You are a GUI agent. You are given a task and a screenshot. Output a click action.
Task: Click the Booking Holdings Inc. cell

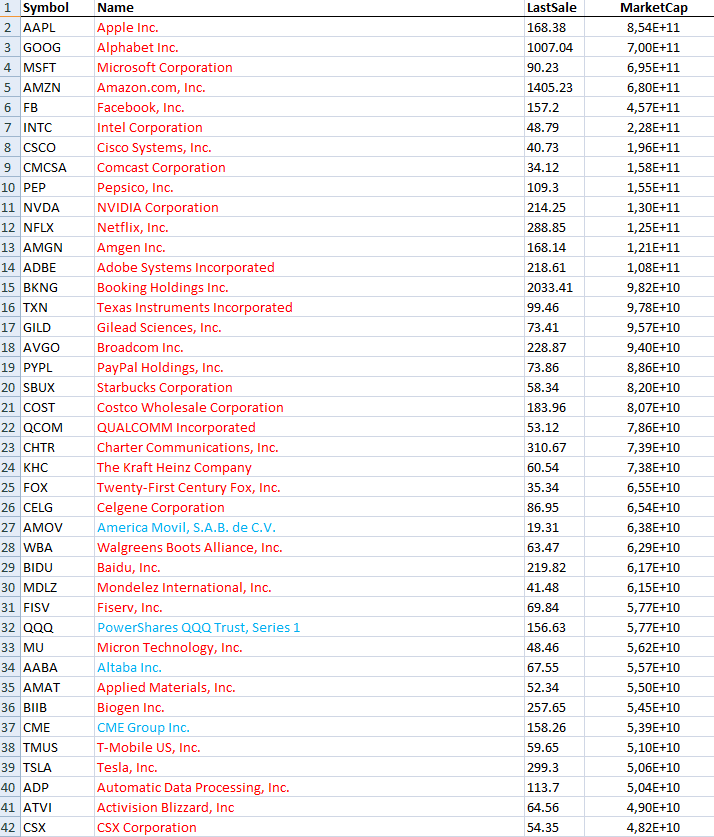pos(310,287)
